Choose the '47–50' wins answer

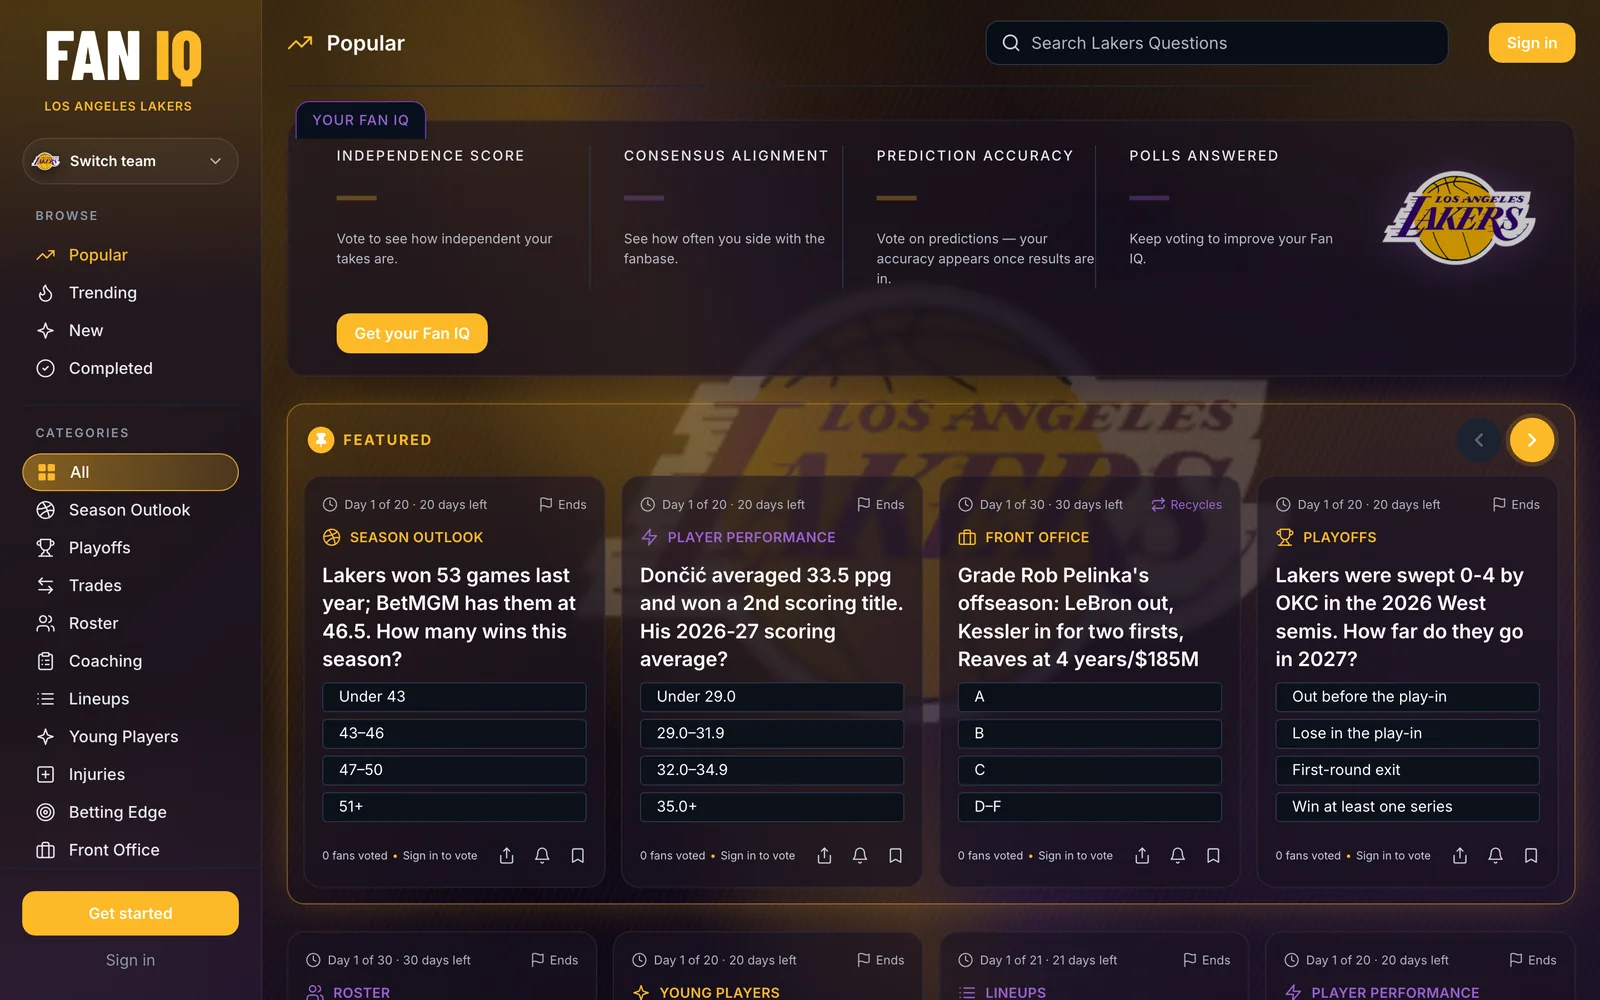tap(454, 770)
